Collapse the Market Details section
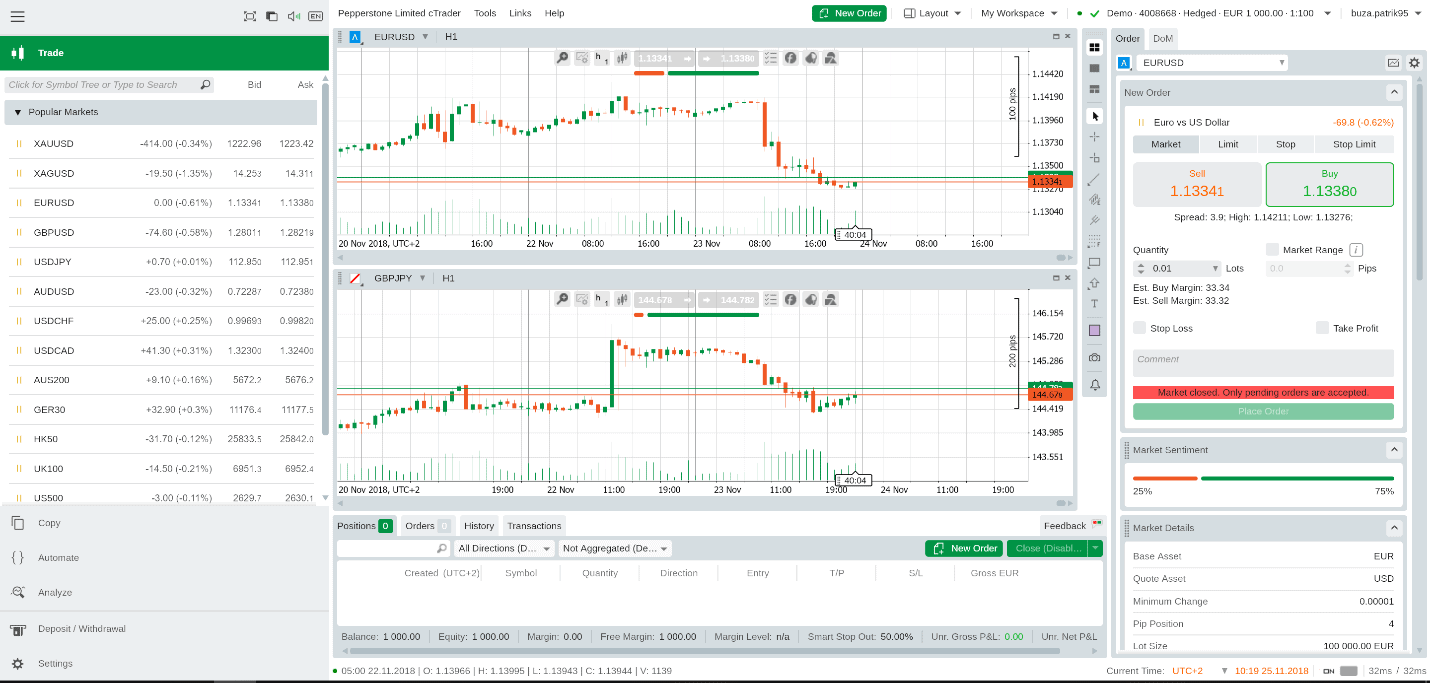Image resolution: width=1430 pixels, height=683 pixels. pos(1394,527)
